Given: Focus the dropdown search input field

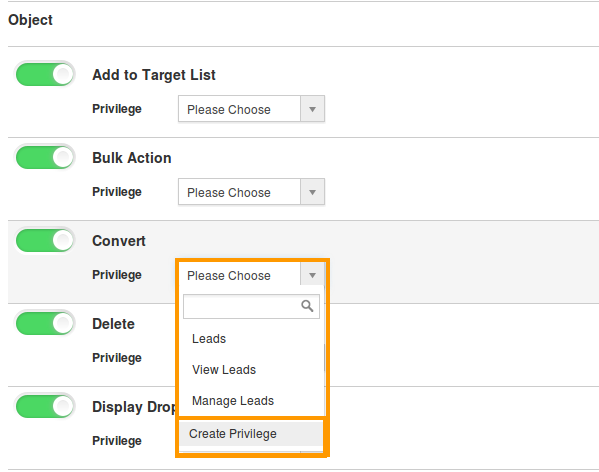Looking at the screenshot, I should point(251,306).
